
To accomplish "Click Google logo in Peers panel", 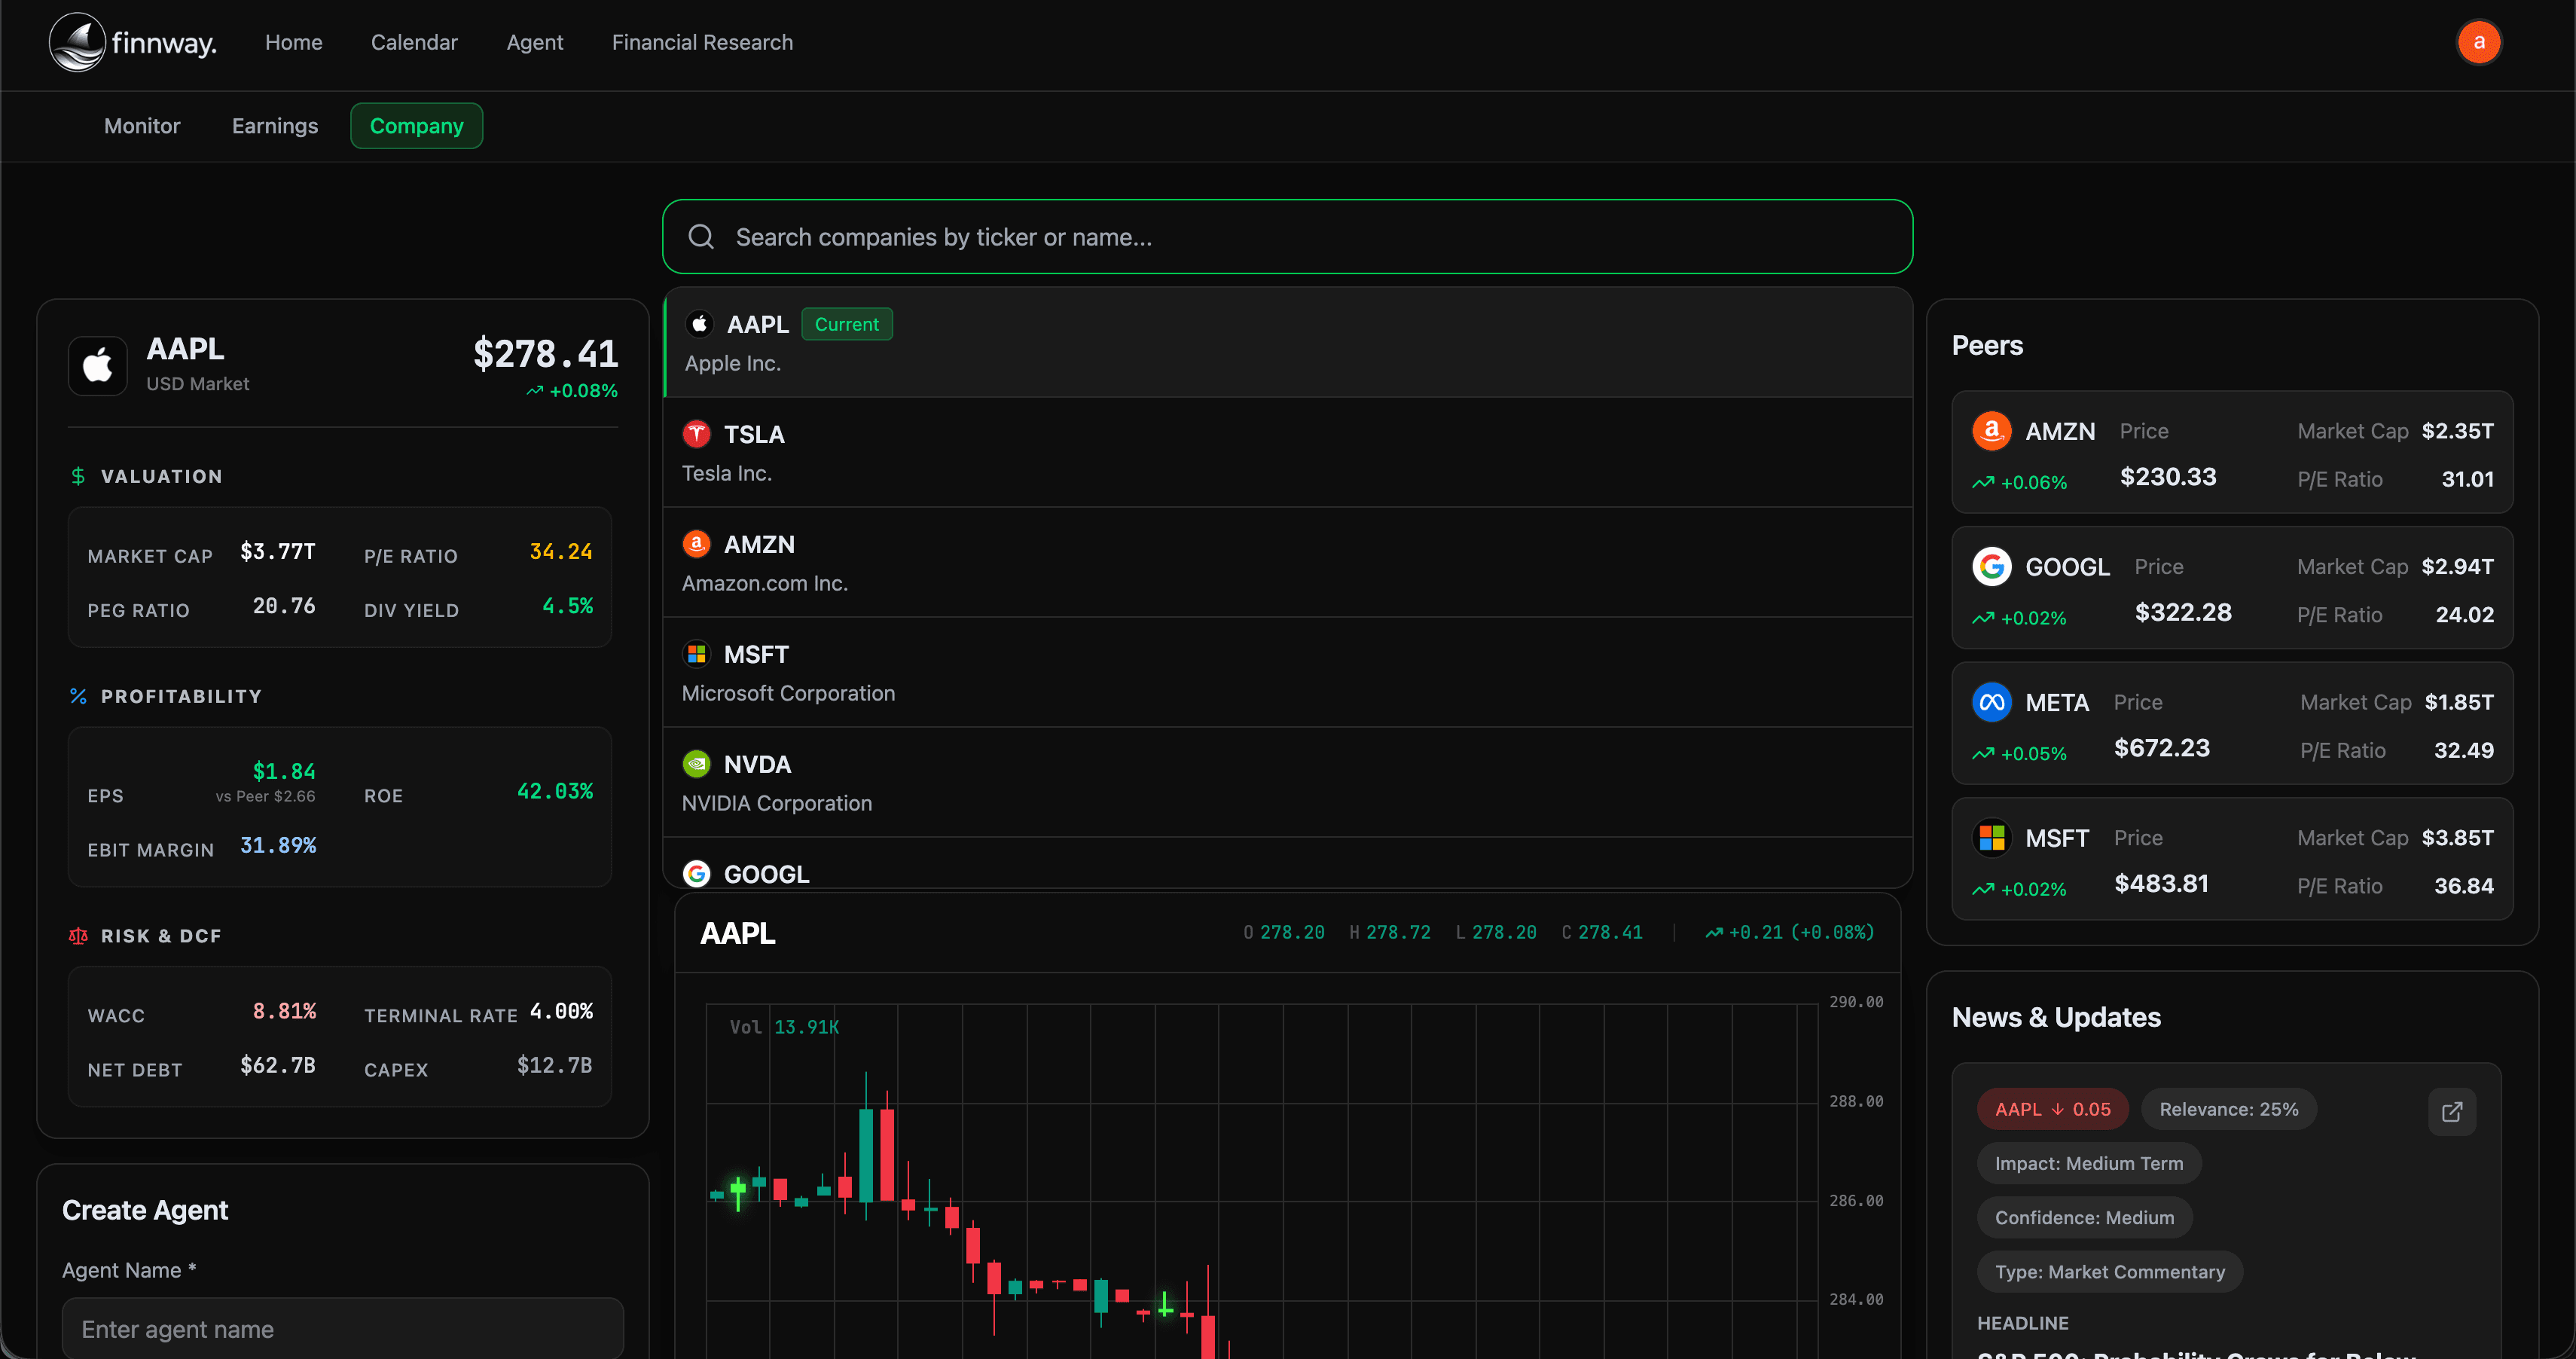I will tap(1991, 566).
